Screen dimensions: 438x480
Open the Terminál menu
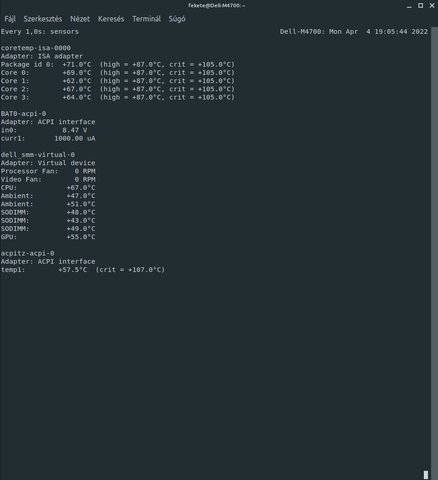coord(146,19)
